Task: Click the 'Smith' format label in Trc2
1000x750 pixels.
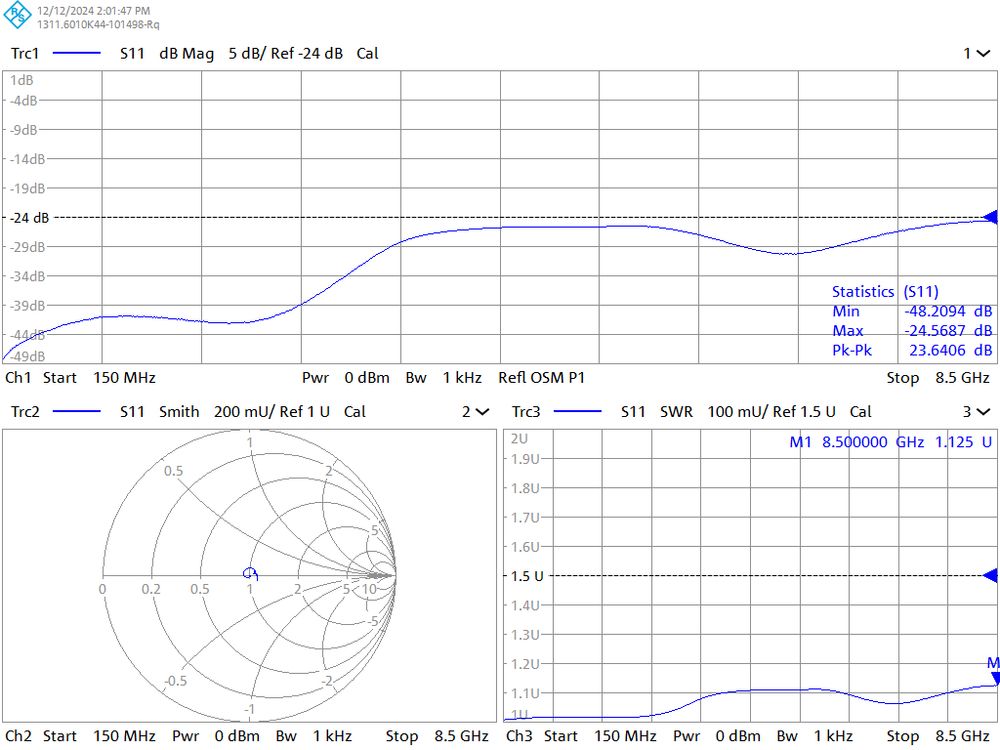Action: pos(179,412)
